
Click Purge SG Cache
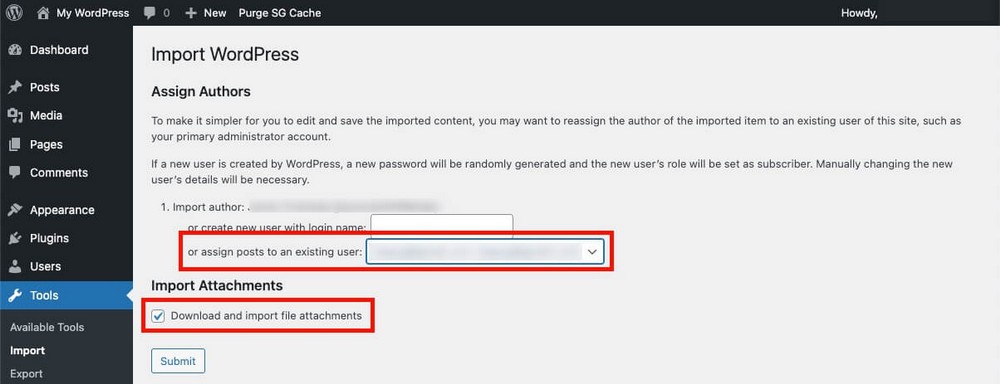click(x=280, y=13)
